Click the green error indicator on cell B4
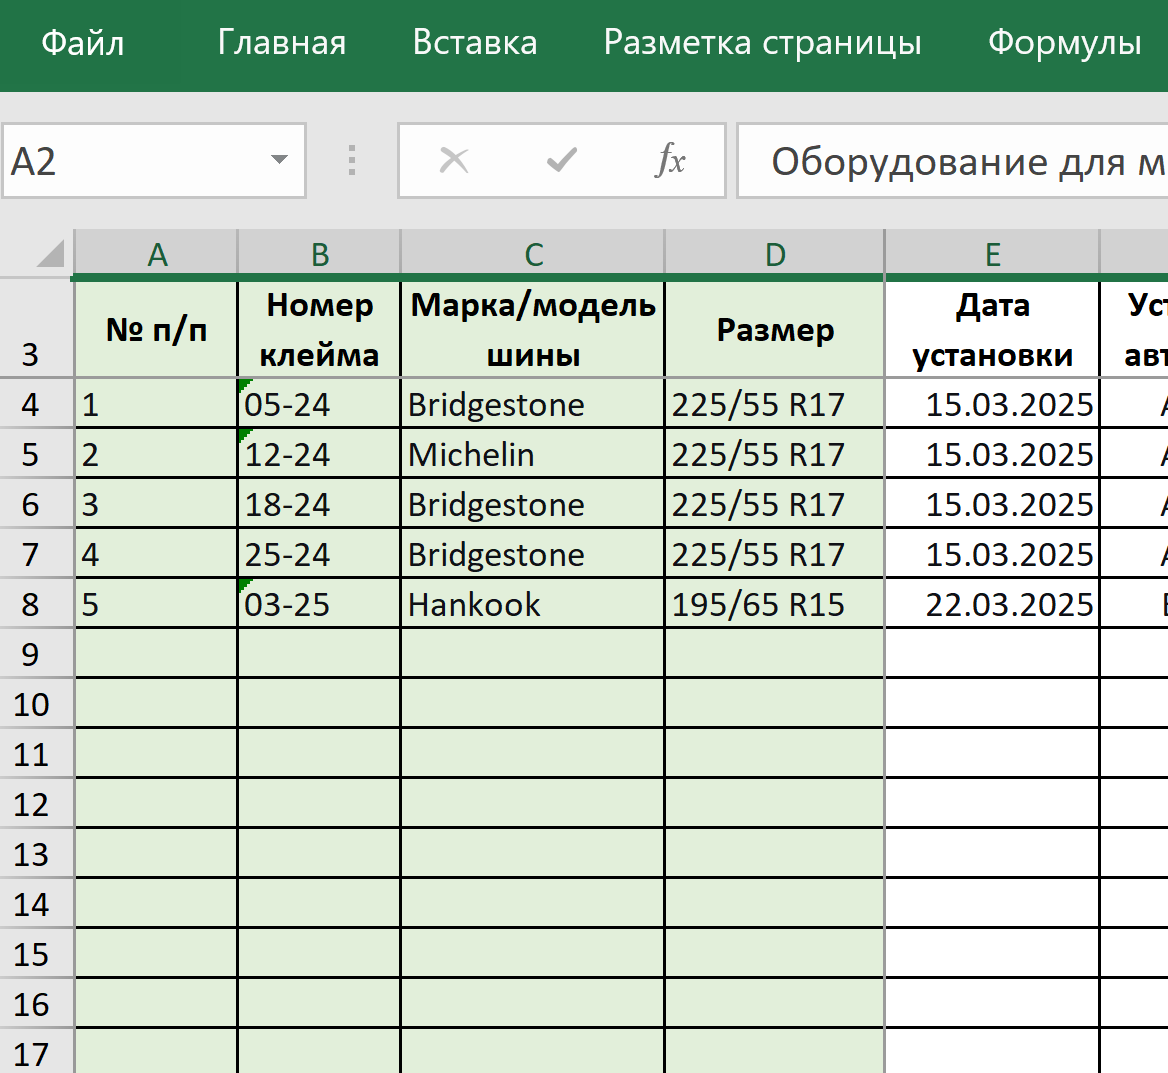The width and height of the screenshot is (1168, 1073). pyautogui.click(x=243, y=387)
